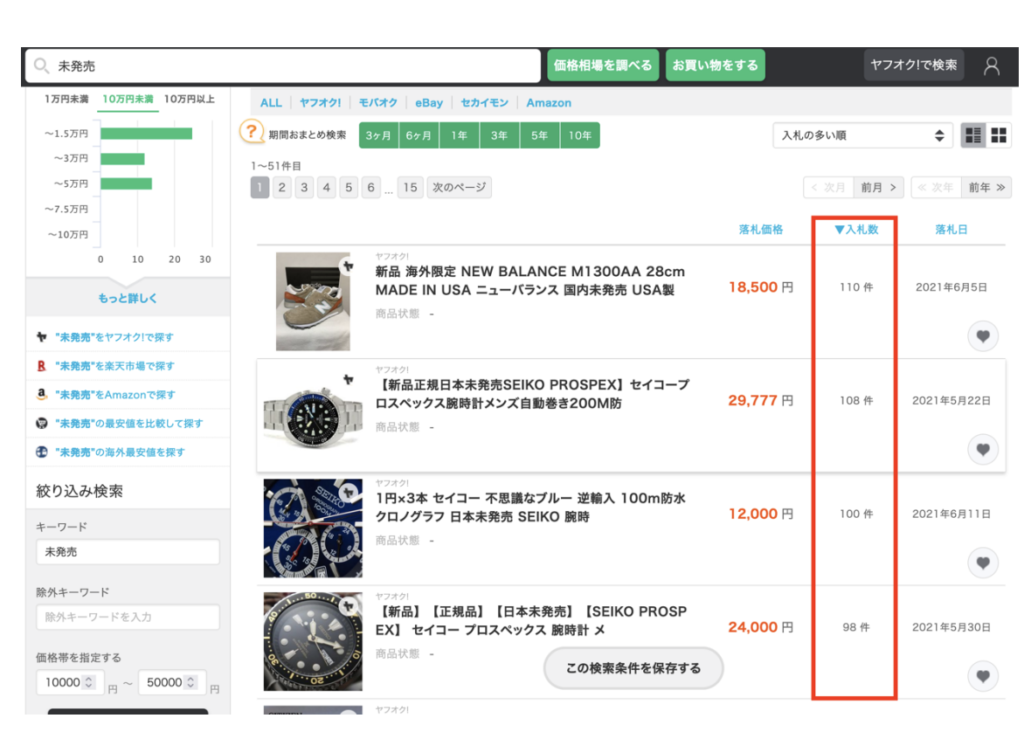Click the 価格相場を調べる button
Image resolution: width=1024 pixels, height=732 pixels.
coord(603,66)
